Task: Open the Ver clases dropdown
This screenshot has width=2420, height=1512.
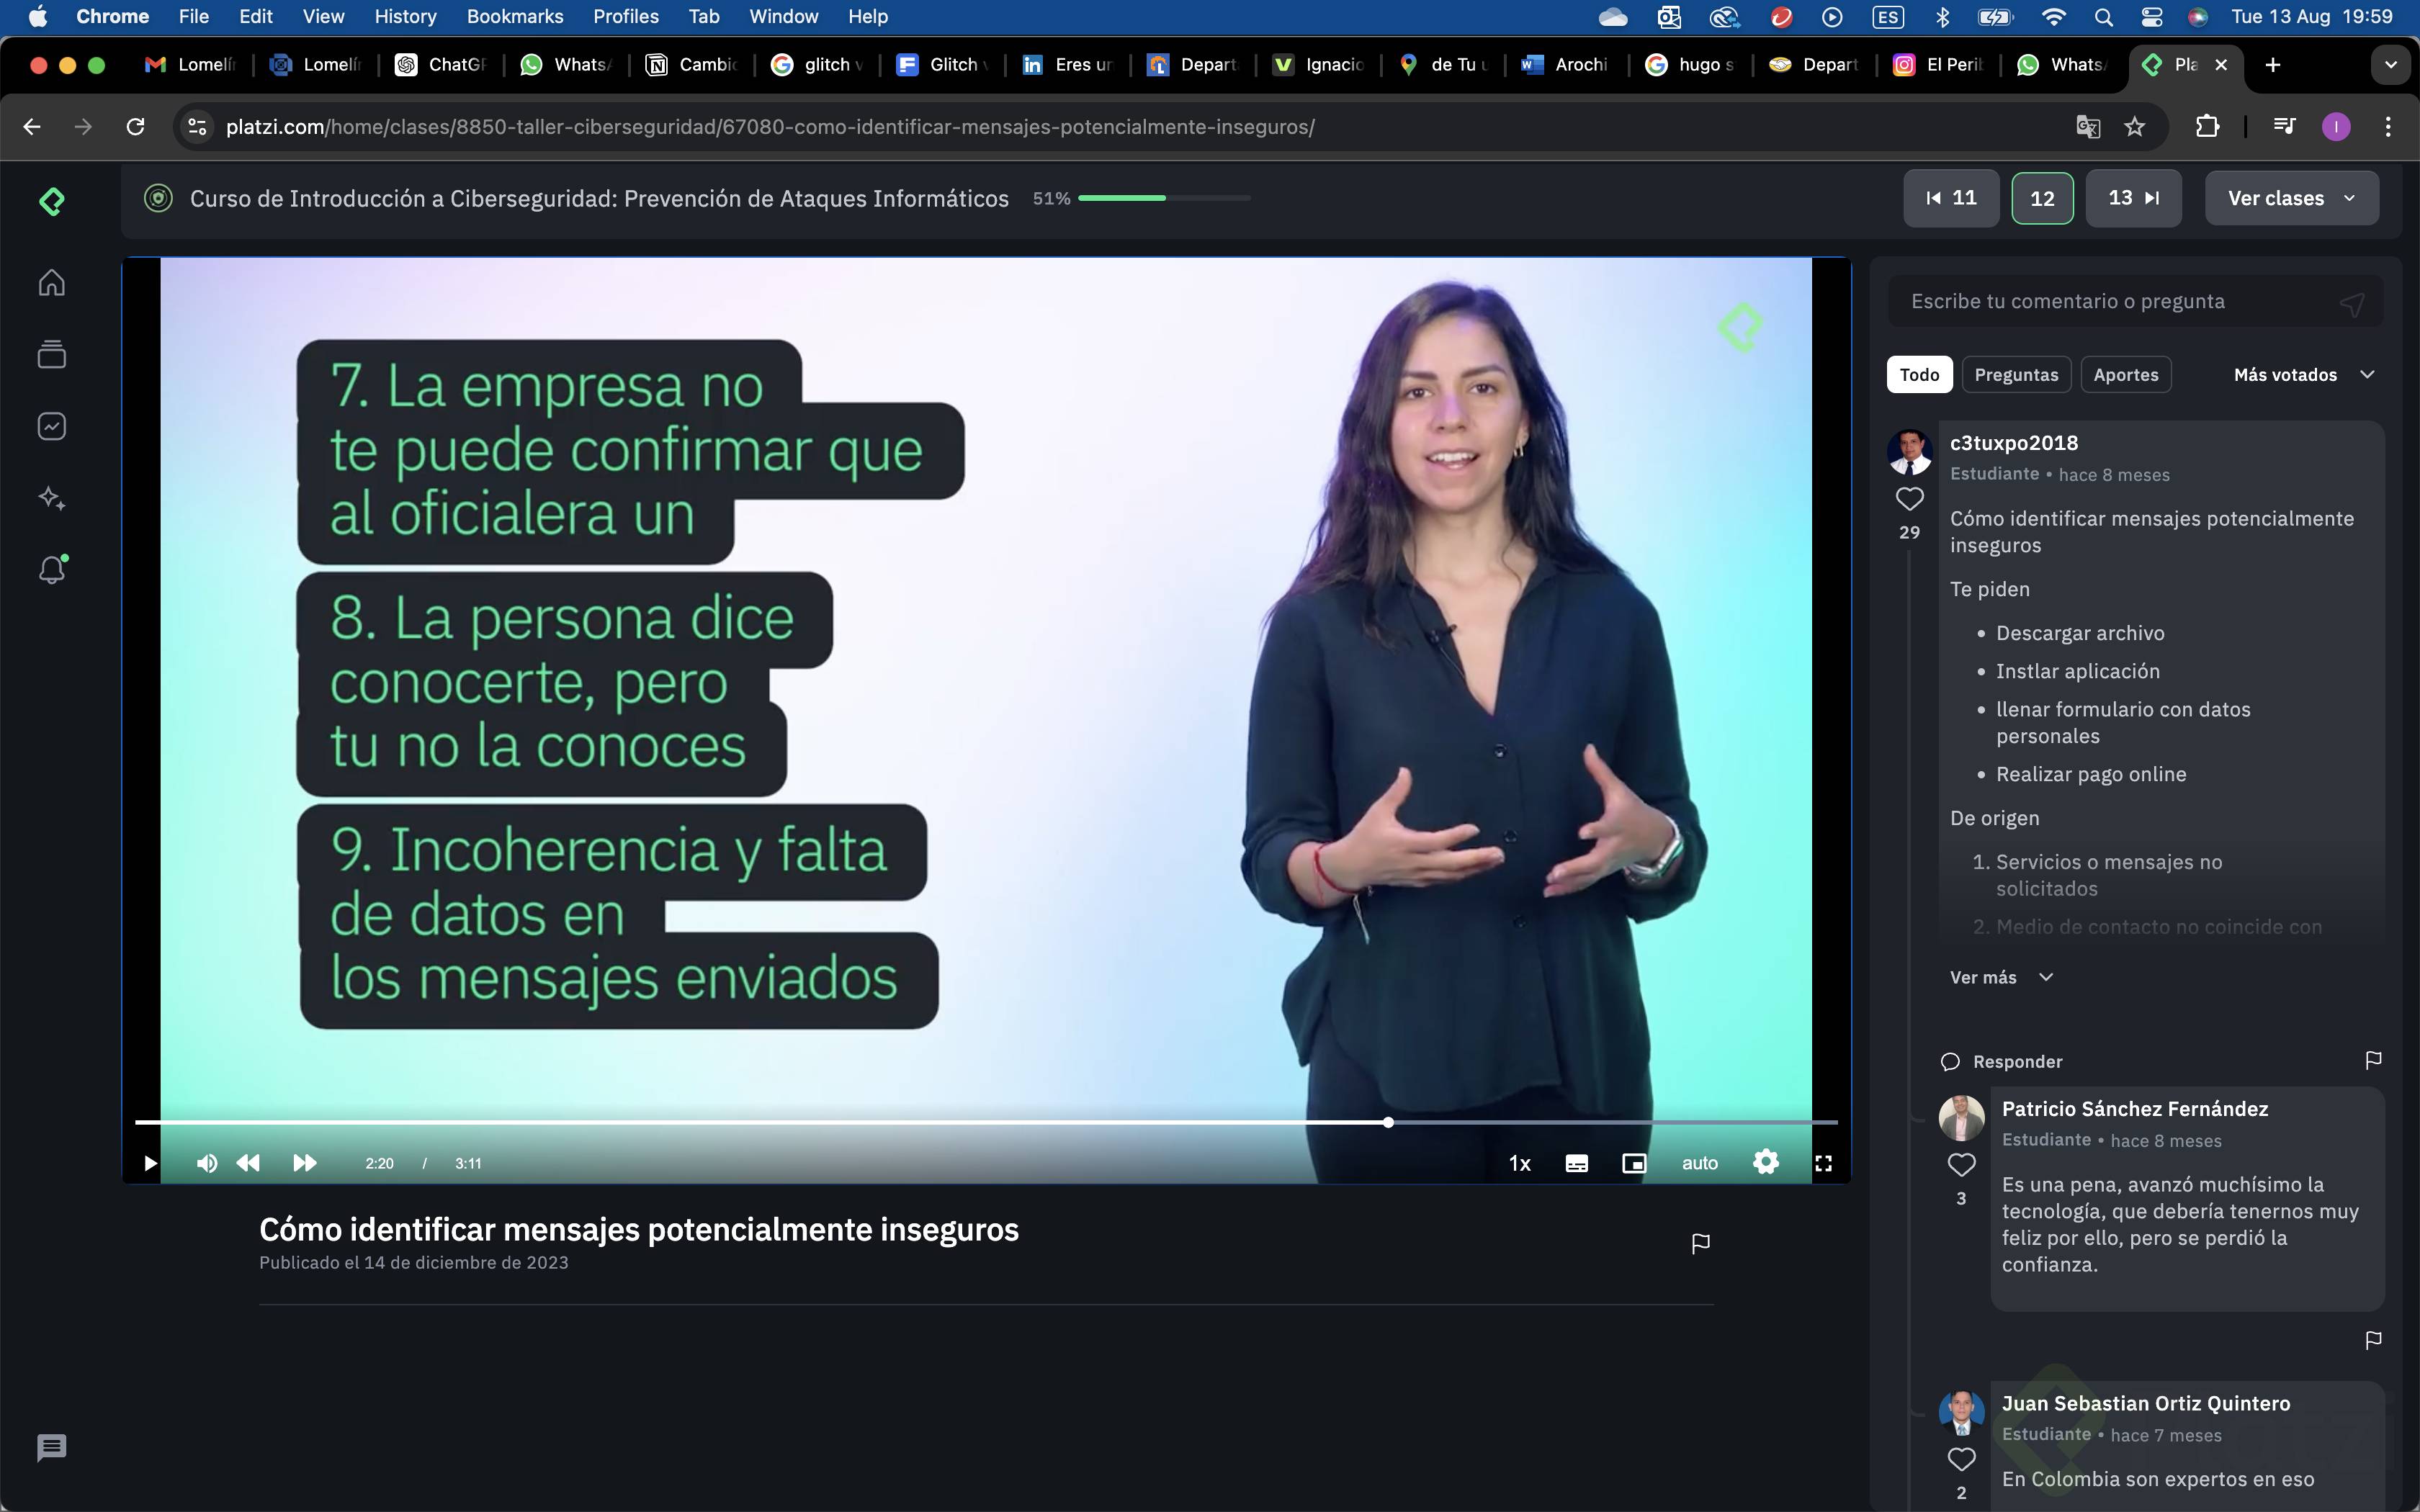Action: [2291, 198]
